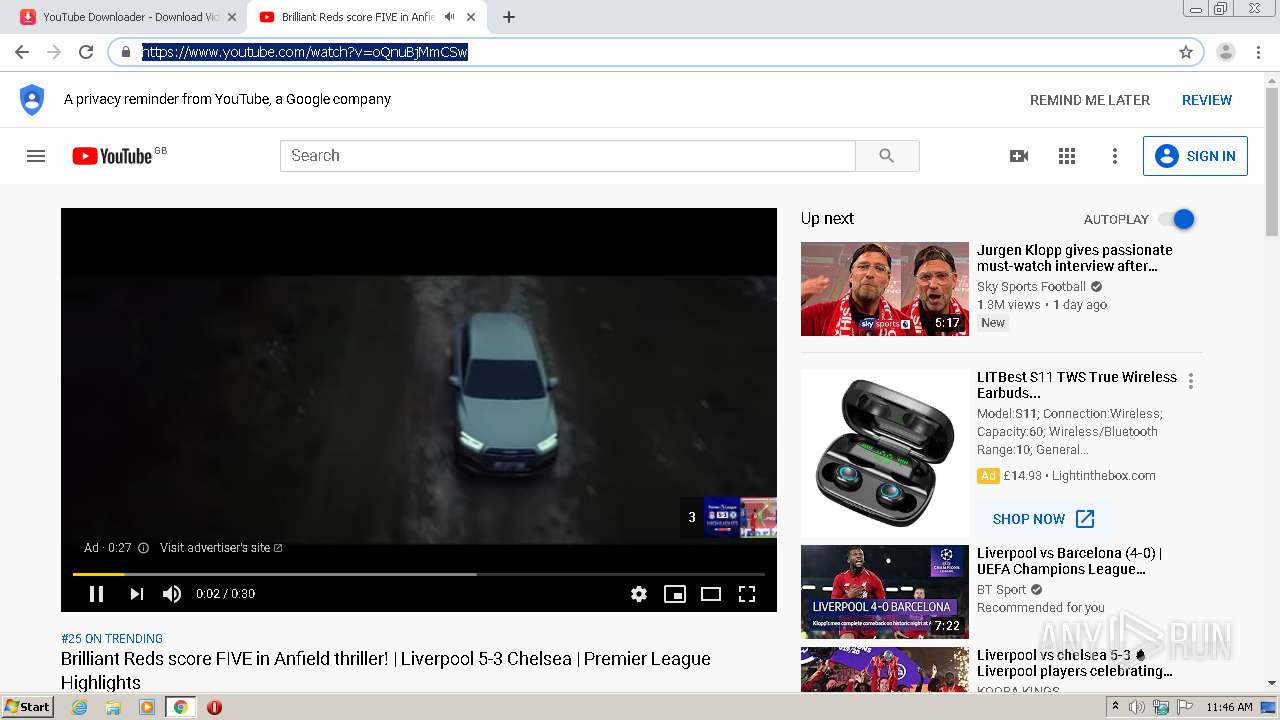Go forward in browser
This screenshot has width=1280, height=720.
pyautogui.click(x=54, y=52)
